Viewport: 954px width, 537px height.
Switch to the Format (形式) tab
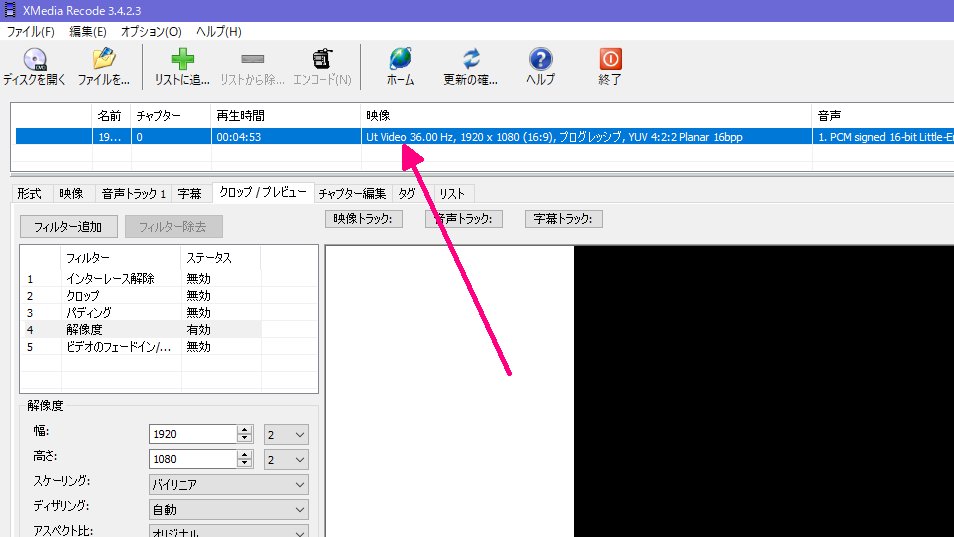tap(29, 193)
